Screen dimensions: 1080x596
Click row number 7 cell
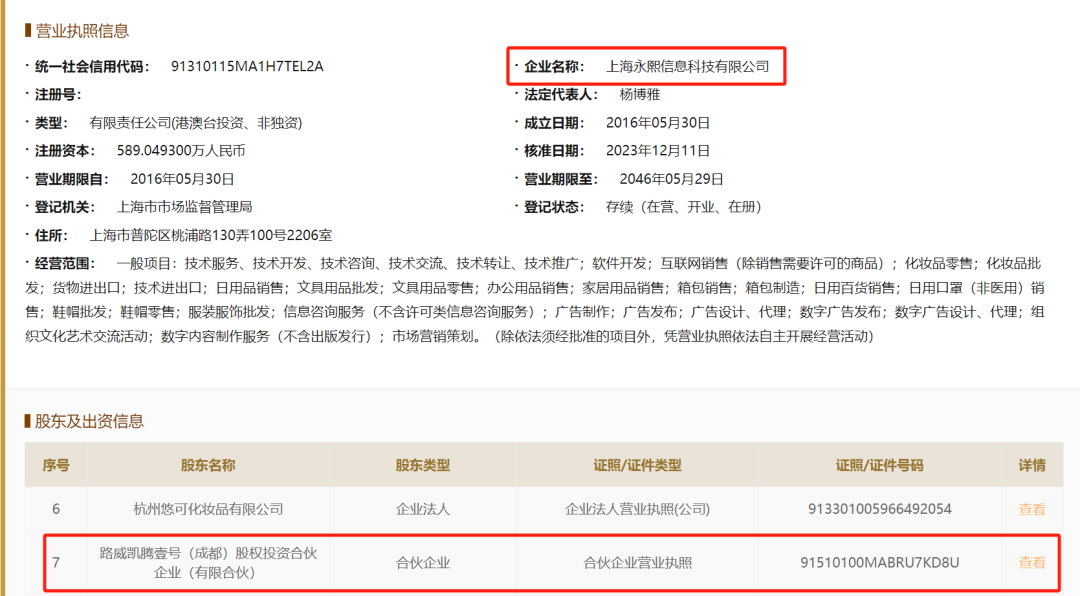[x=56, y=562]
